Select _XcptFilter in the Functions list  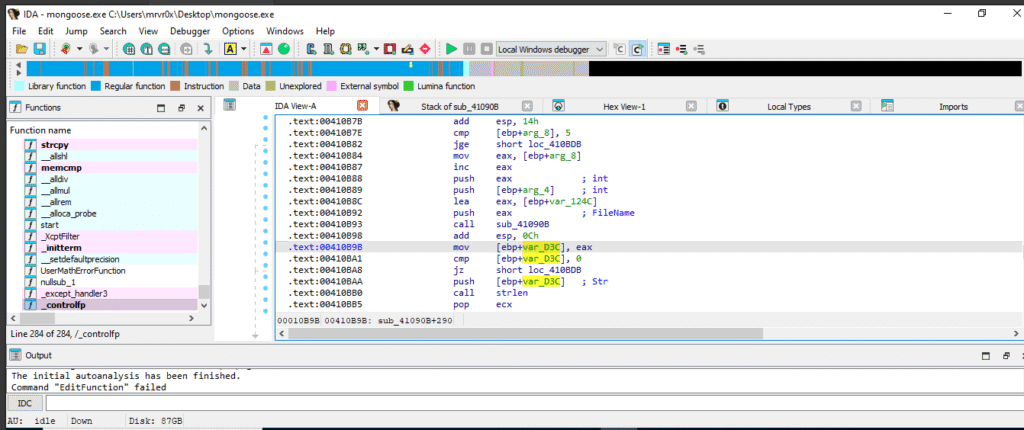110,236
